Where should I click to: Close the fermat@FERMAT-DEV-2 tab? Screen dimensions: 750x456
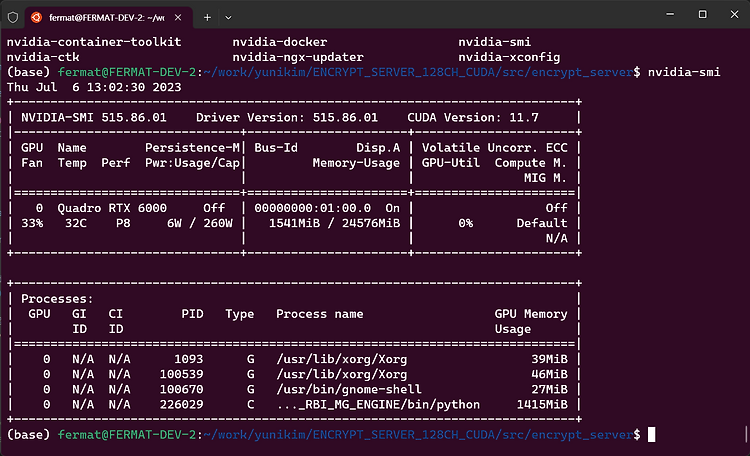tap(178, 17)
